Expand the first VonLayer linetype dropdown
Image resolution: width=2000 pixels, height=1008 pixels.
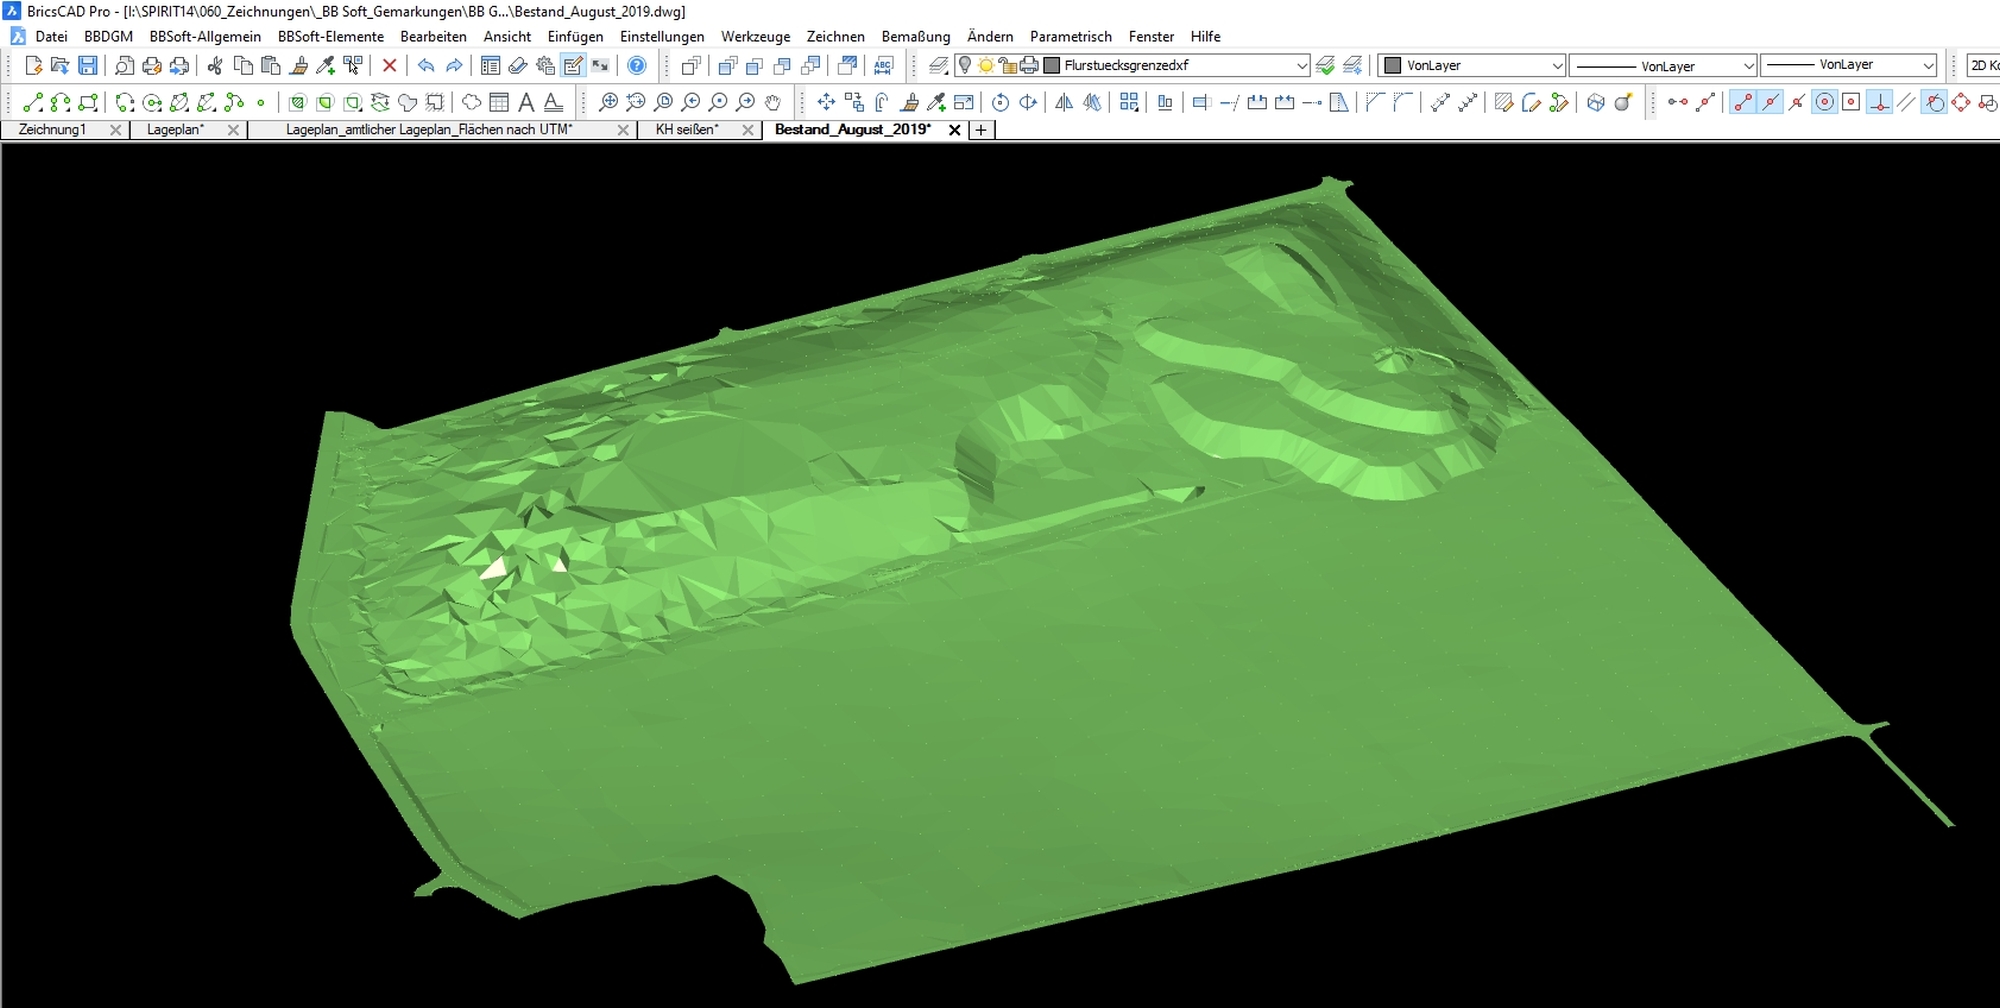pyautogui.click(x=1748, y=66)
